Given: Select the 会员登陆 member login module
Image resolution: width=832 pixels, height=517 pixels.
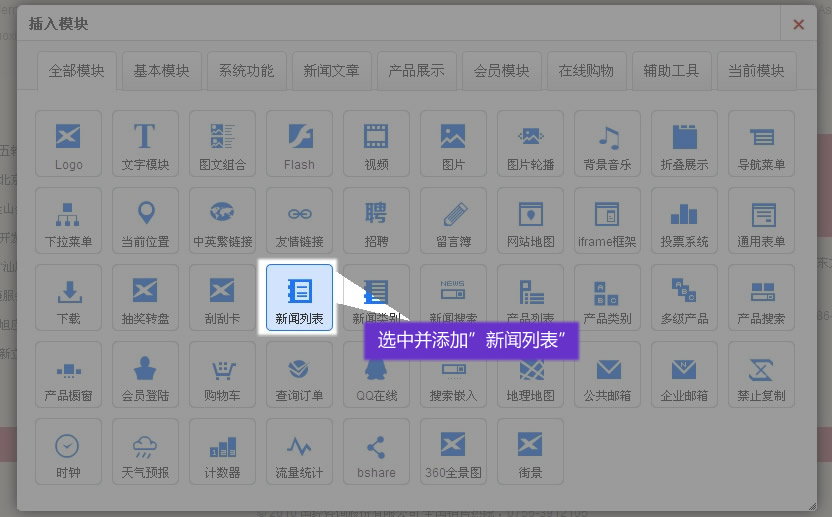Looking at the screenshot, I should pyautogui.click(x=145, y=375).
